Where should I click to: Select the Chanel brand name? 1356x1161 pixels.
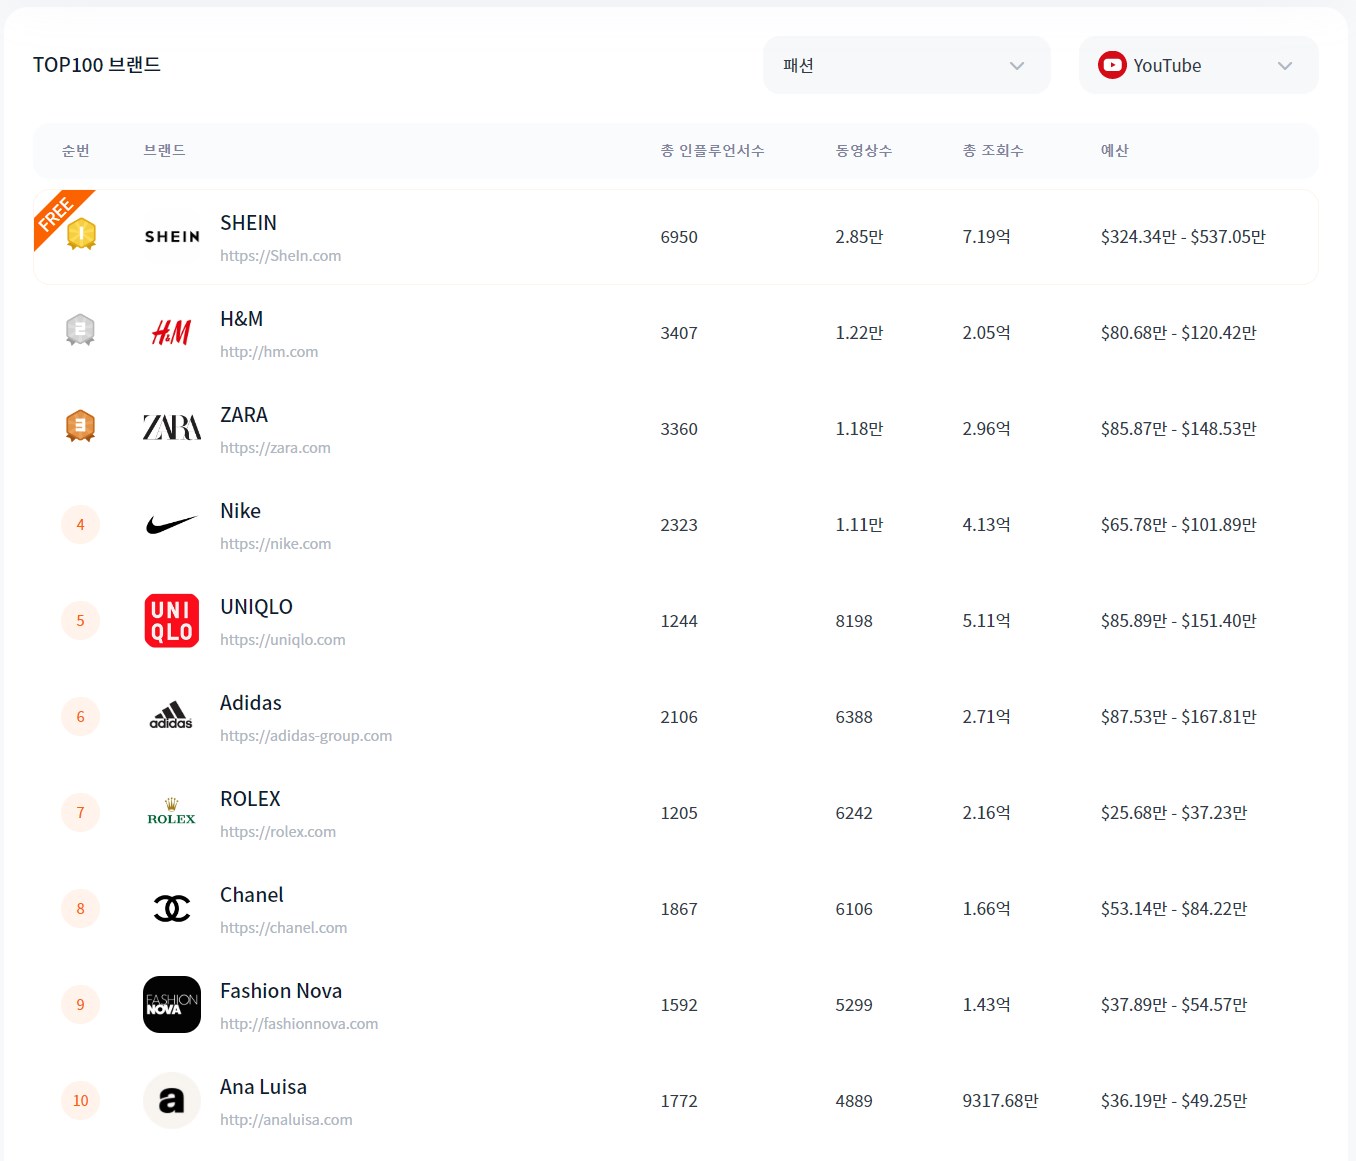pos(252,895)
